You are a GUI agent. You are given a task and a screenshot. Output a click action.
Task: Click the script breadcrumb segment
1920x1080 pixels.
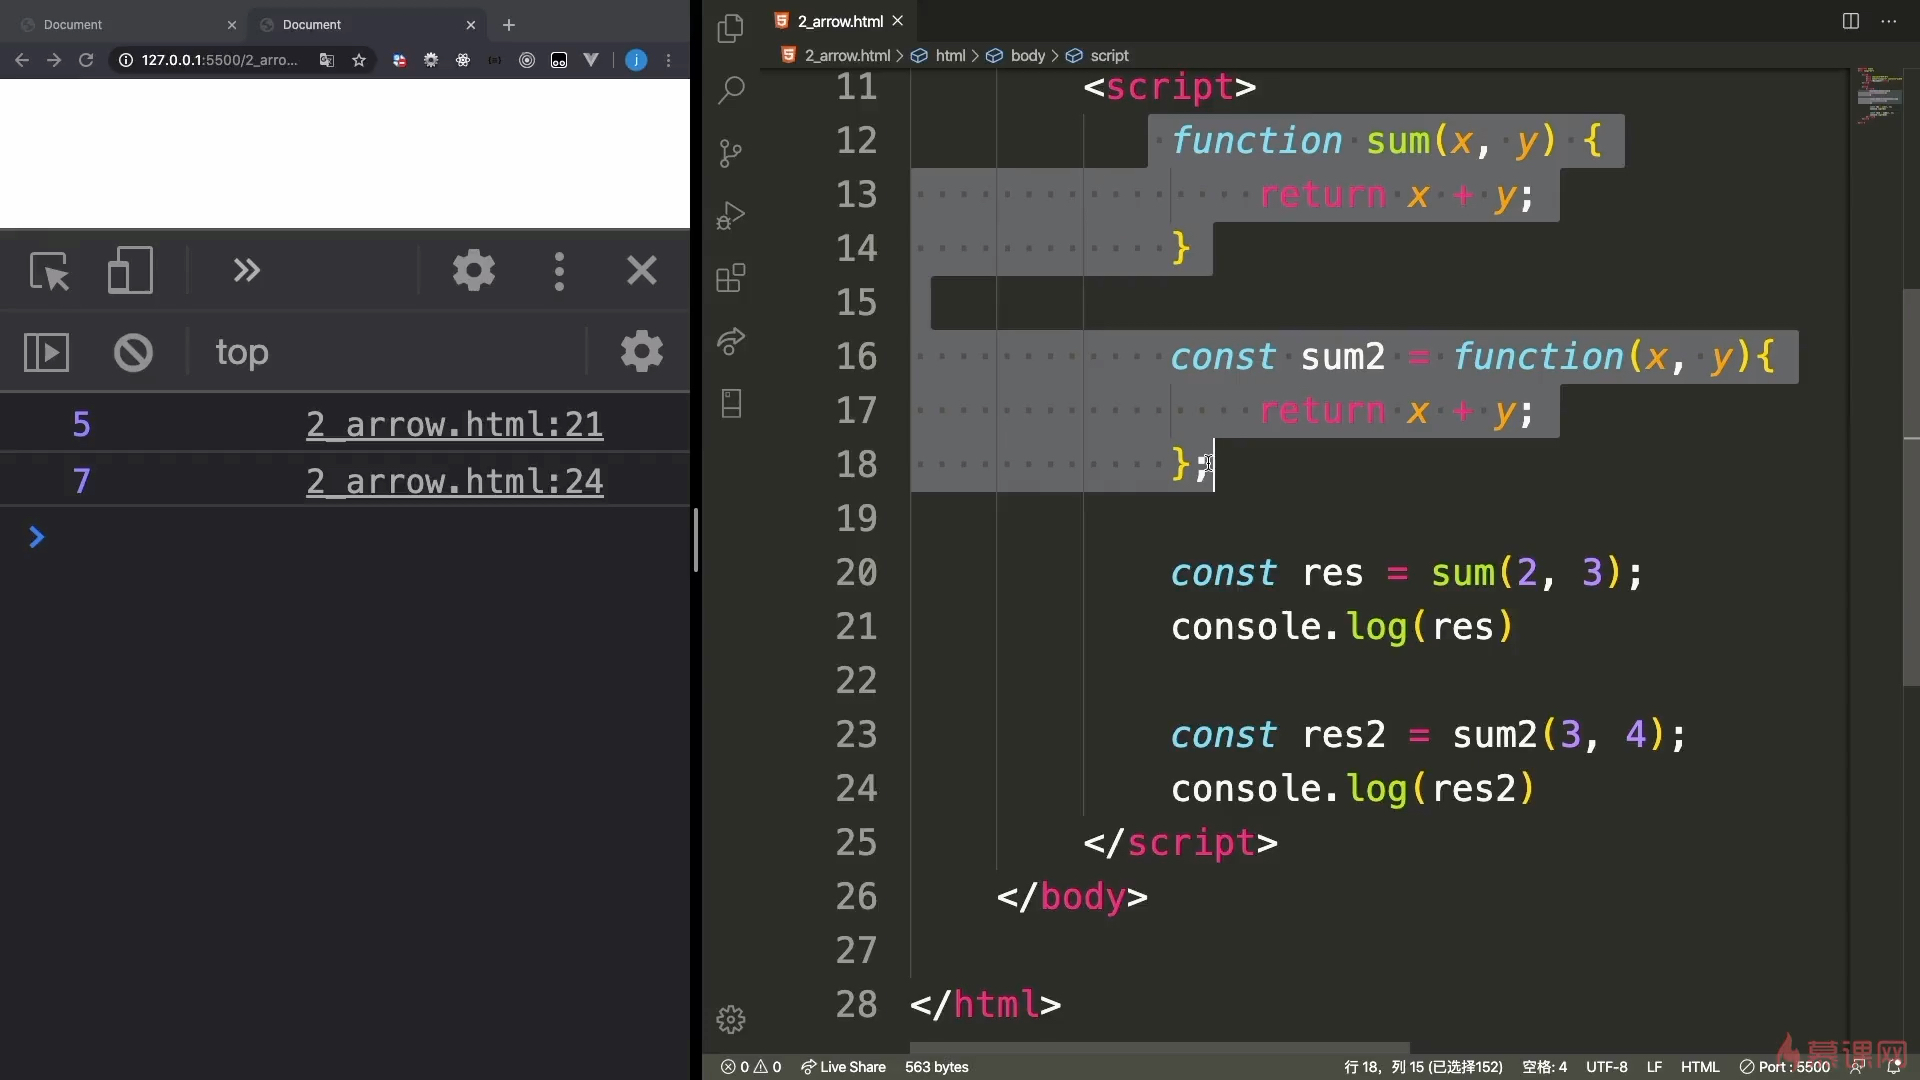click(1109, 56)
